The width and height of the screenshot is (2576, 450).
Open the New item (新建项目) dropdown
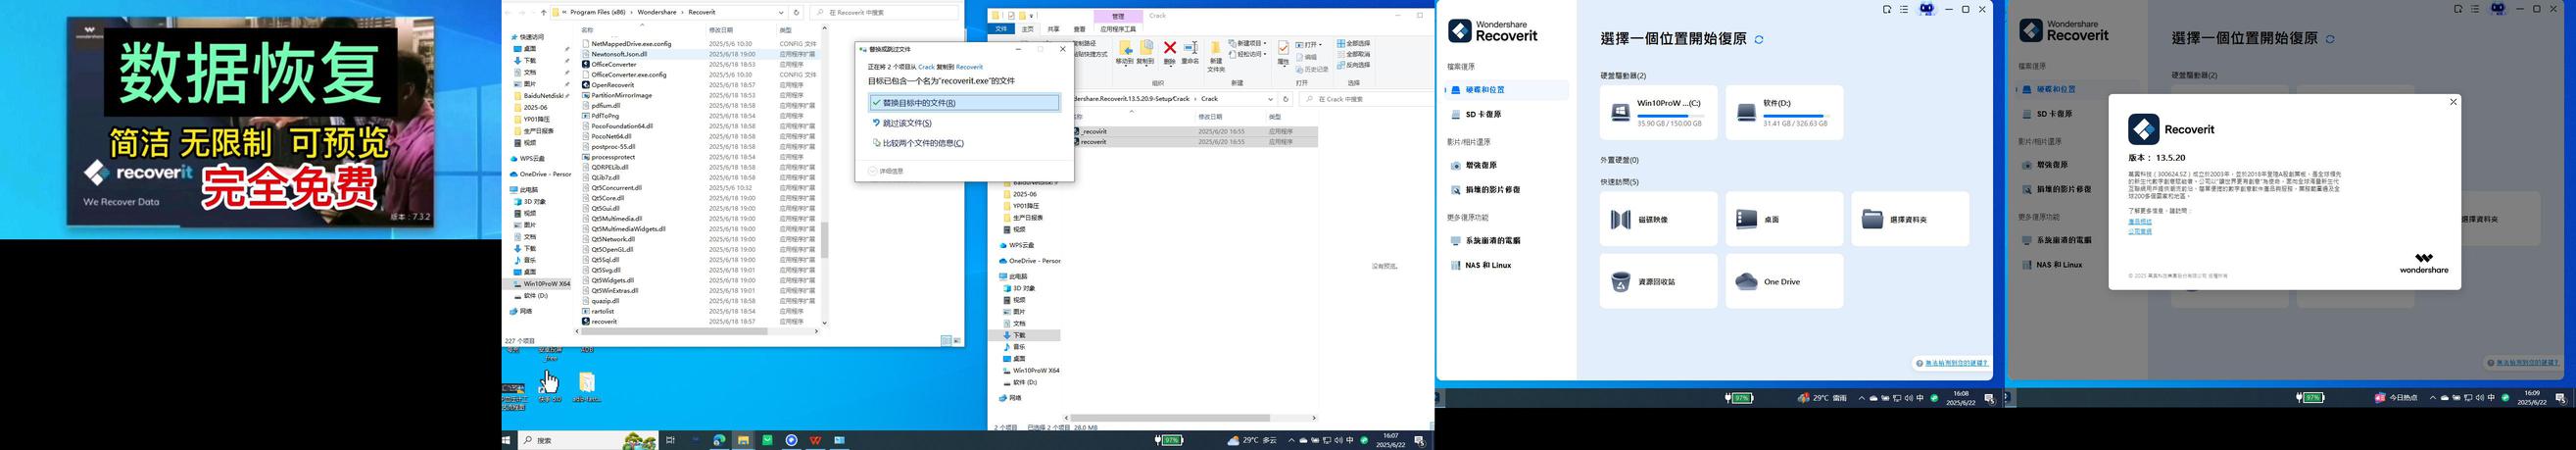[1250, 44]
